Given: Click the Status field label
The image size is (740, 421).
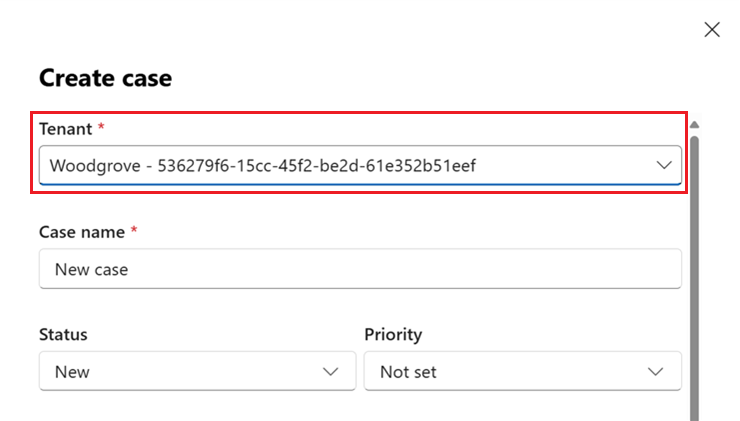Looking at the screenshot, I should 63,334.
